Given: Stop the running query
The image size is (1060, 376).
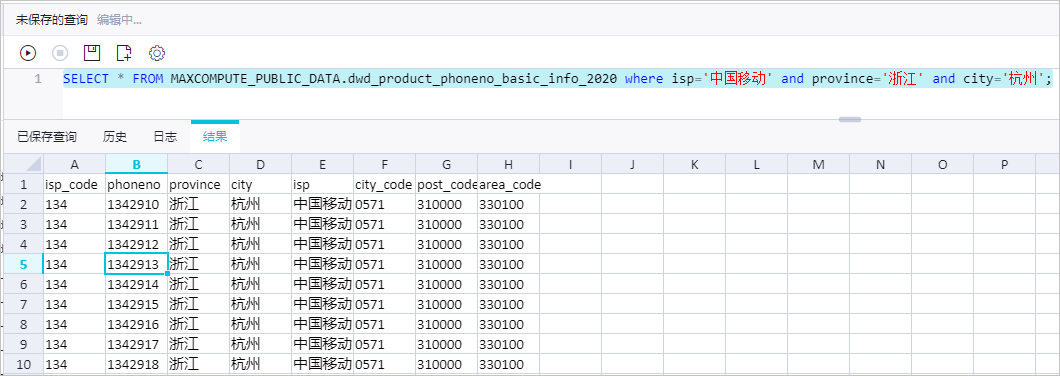Looking at the screenshot, I should 61,53.
